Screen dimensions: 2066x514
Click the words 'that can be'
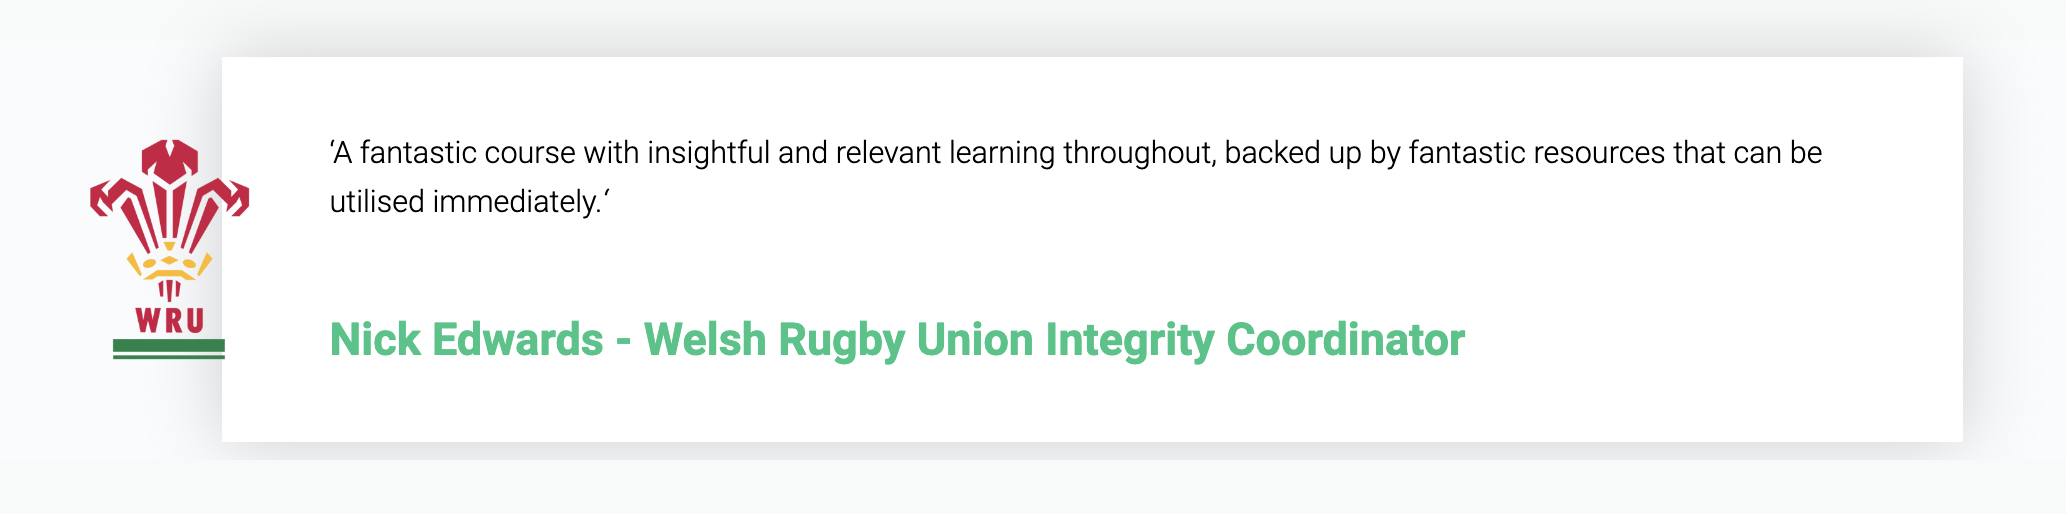coord(1747,153)
